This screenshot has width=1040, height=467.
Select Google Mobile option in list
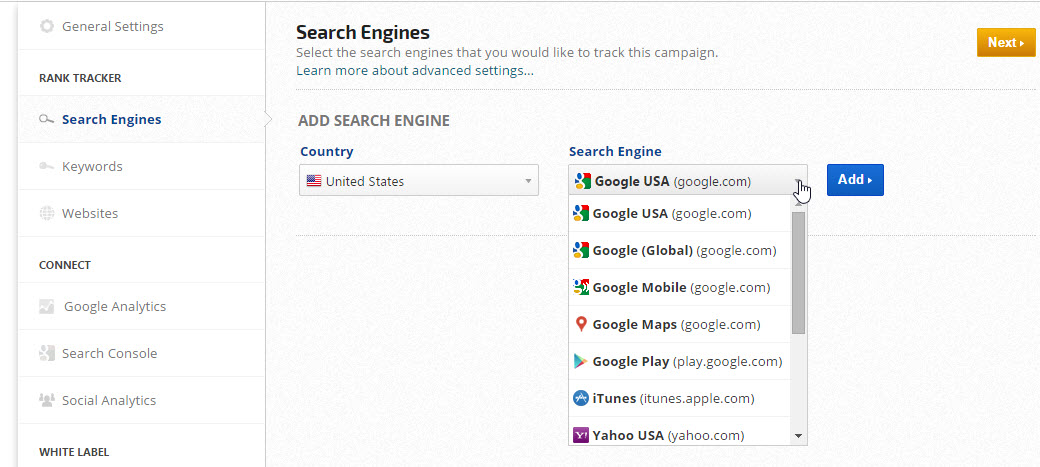[680, 287]
